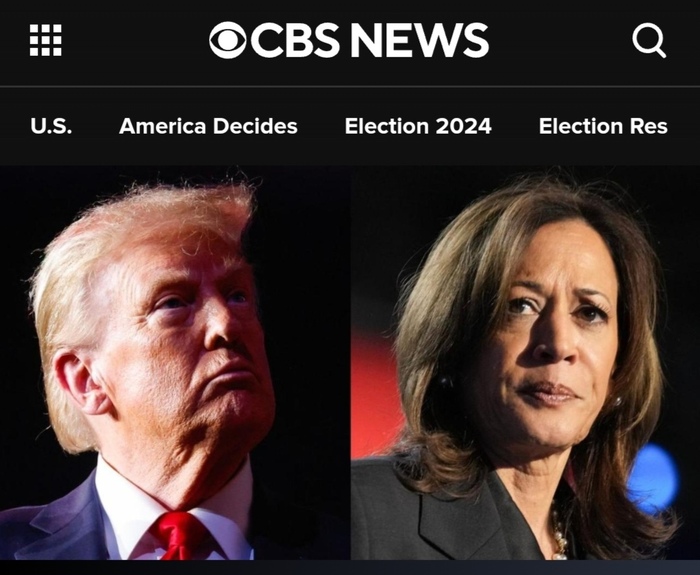Open the America Decides section
700x575 pixels.
(208, 126)
